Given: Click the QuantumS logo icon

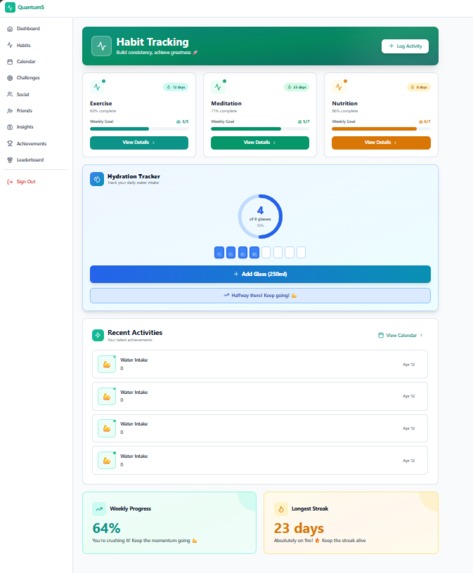Looking at the screenshot, I should click(x=10, y=7).
